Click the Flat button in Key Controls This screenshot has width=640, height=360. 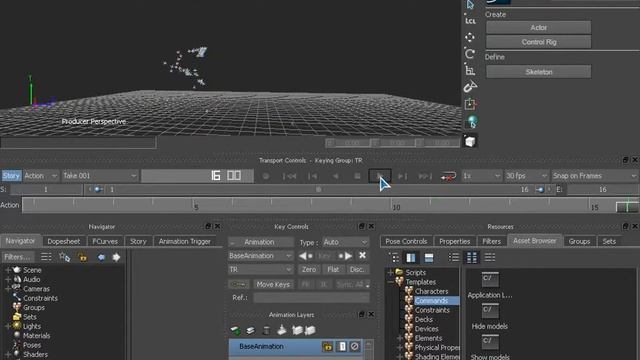[x=333, y=269]
